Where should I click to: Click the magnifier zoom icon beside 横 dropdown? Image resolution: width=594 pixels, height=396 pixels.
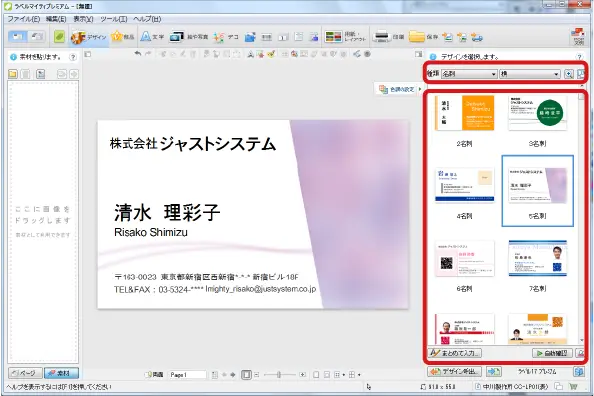point(569,74)
